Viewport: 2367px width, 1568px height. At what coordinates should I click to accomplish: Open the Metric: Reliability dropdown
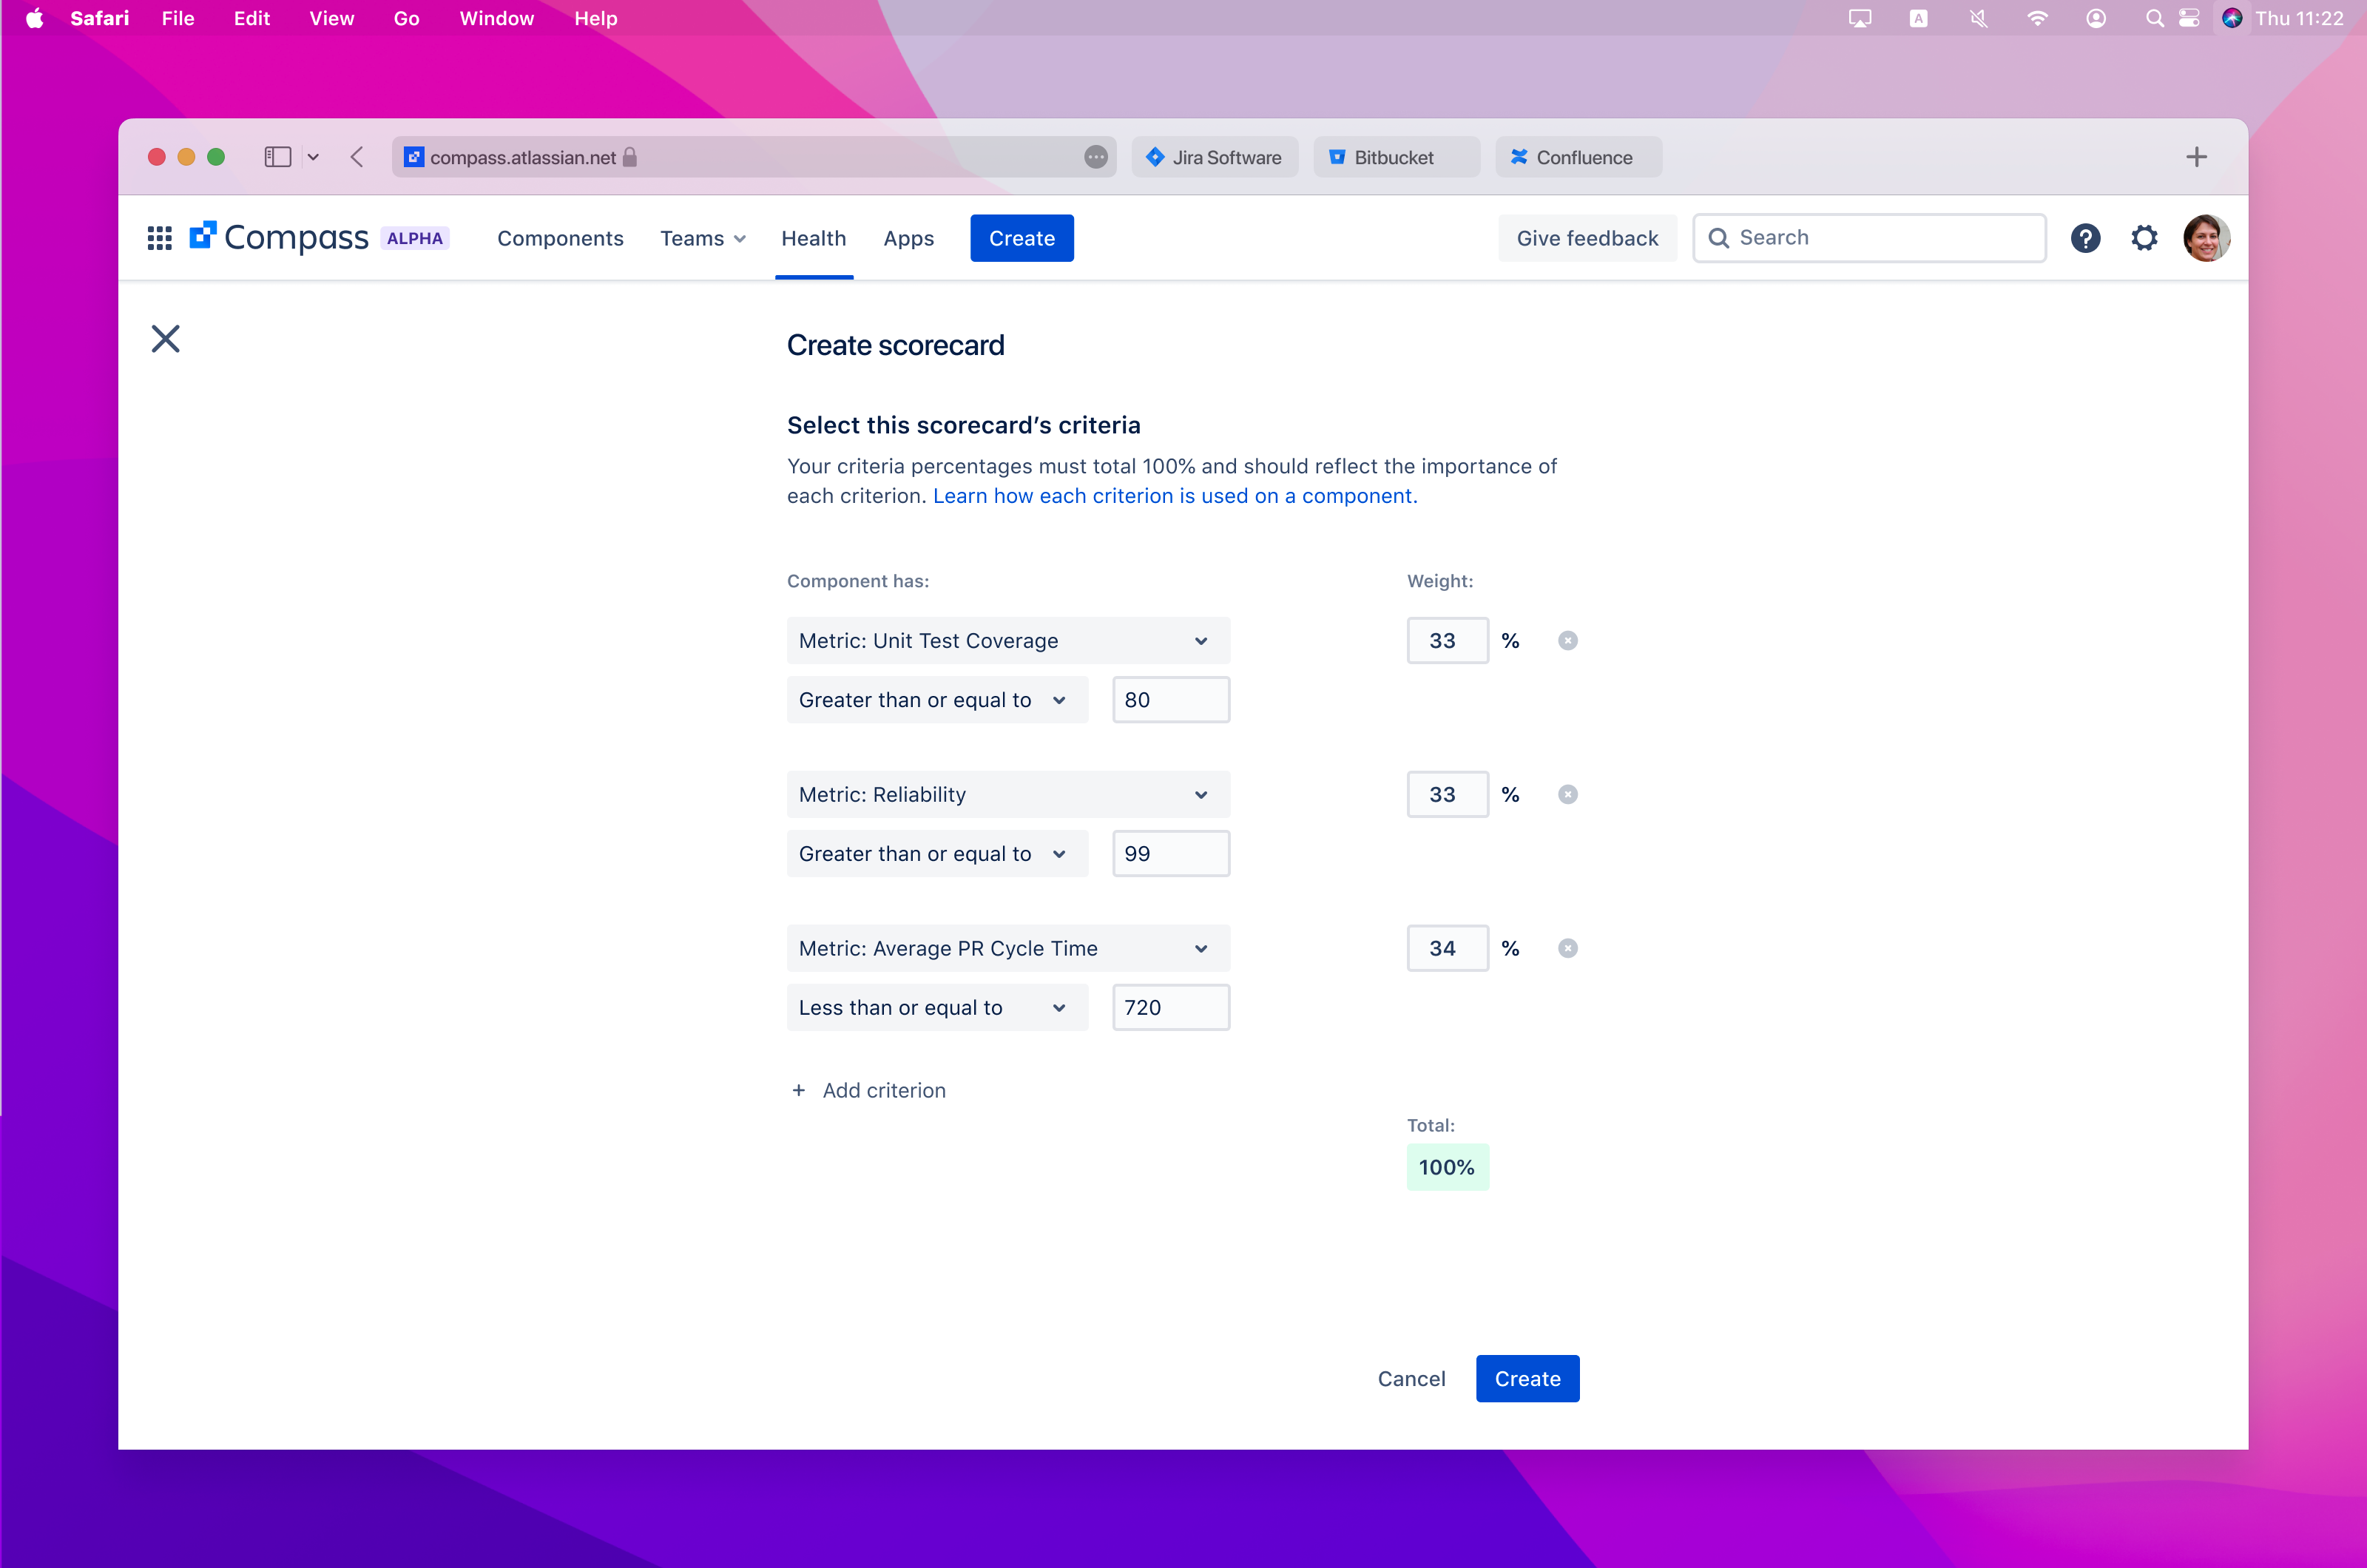point(1008,794)
